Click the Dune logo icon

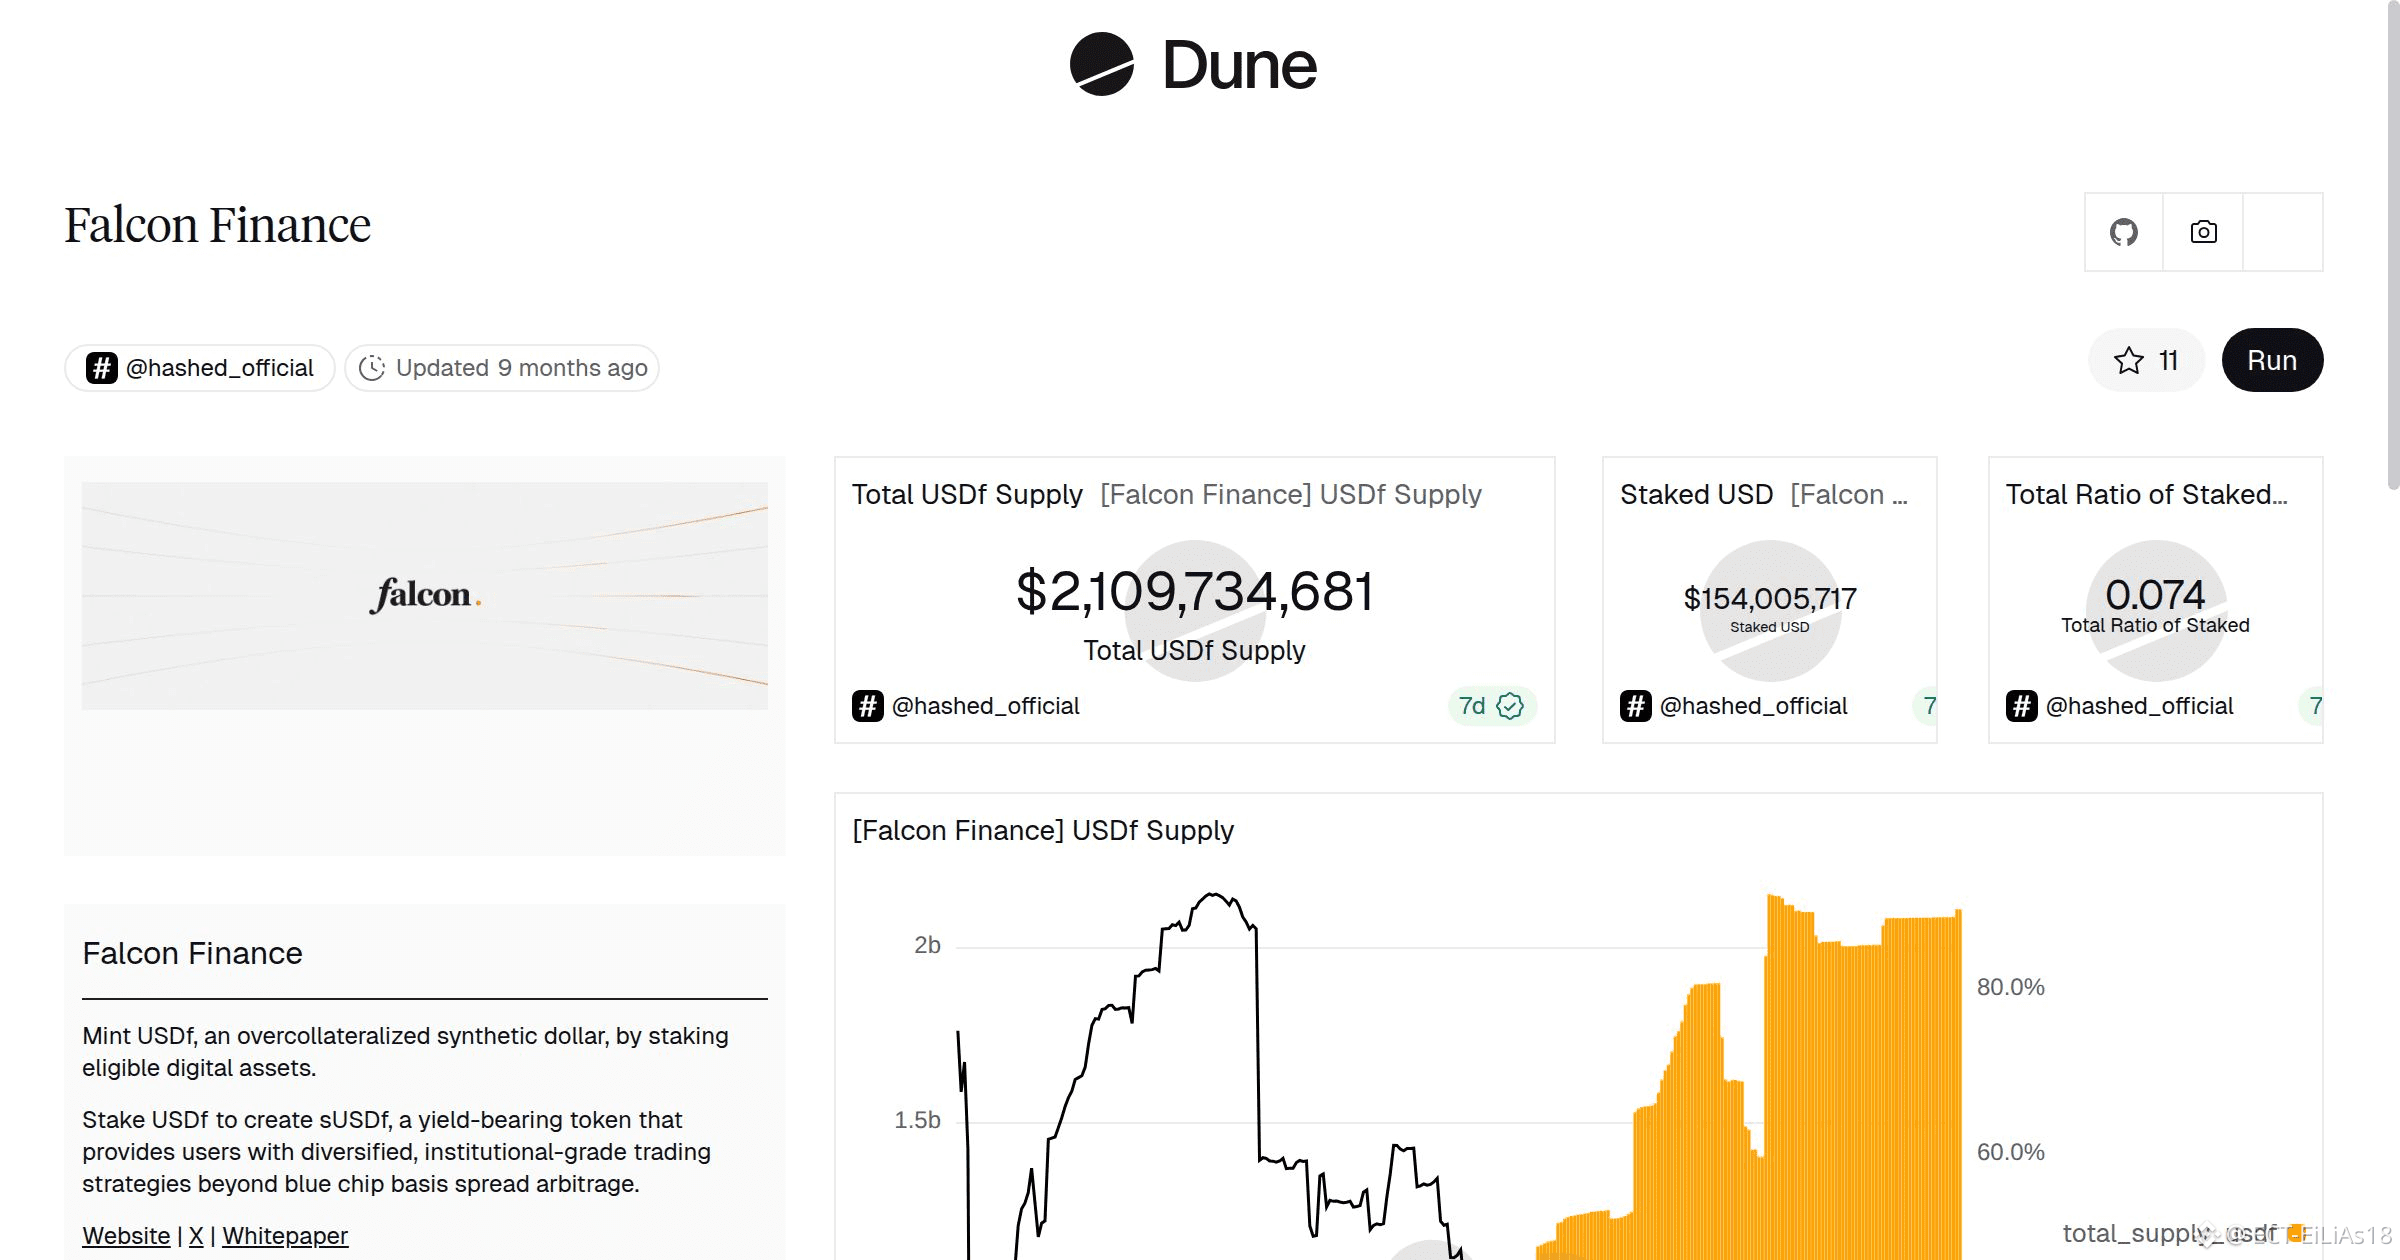click(x=1101, y=64)
